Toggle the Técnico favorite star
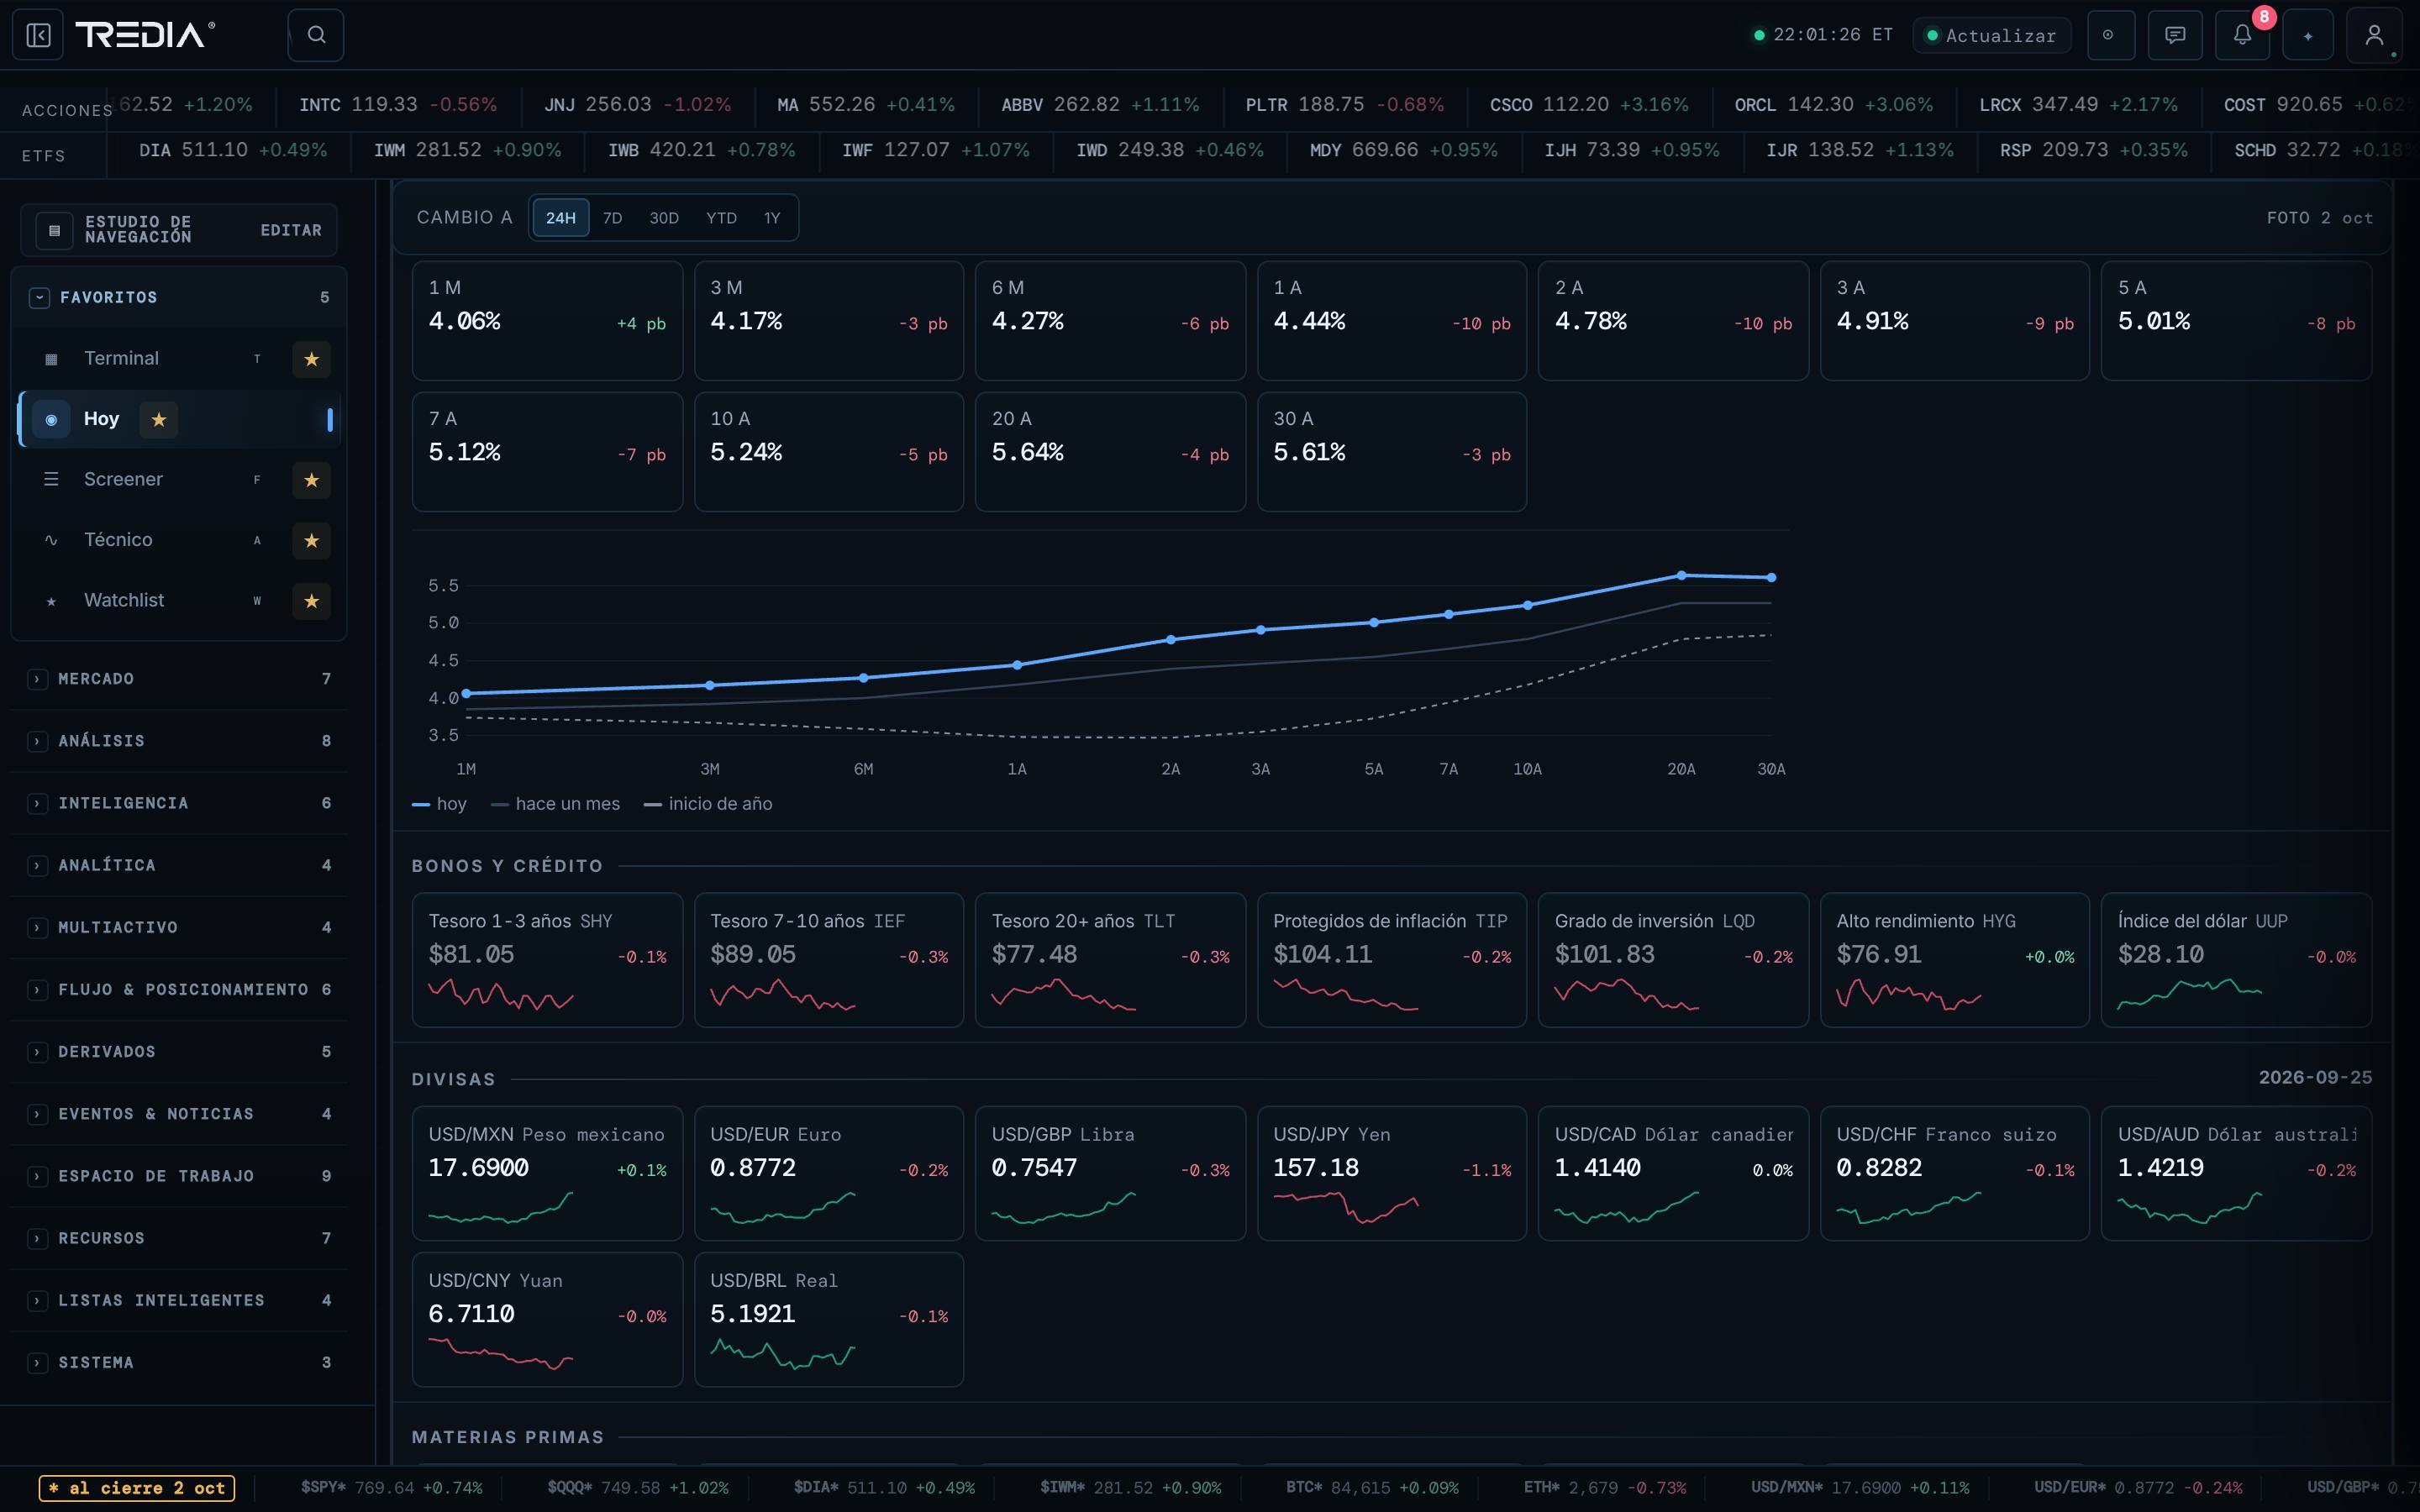Image resolution: width=2420 pixels, height=1512 pixels. [312, 541]
